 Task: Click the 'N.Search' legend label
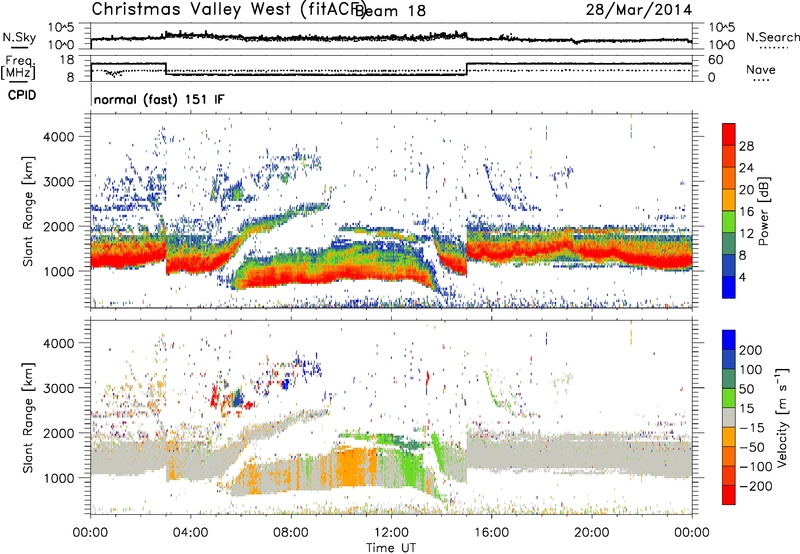(772, 37)
